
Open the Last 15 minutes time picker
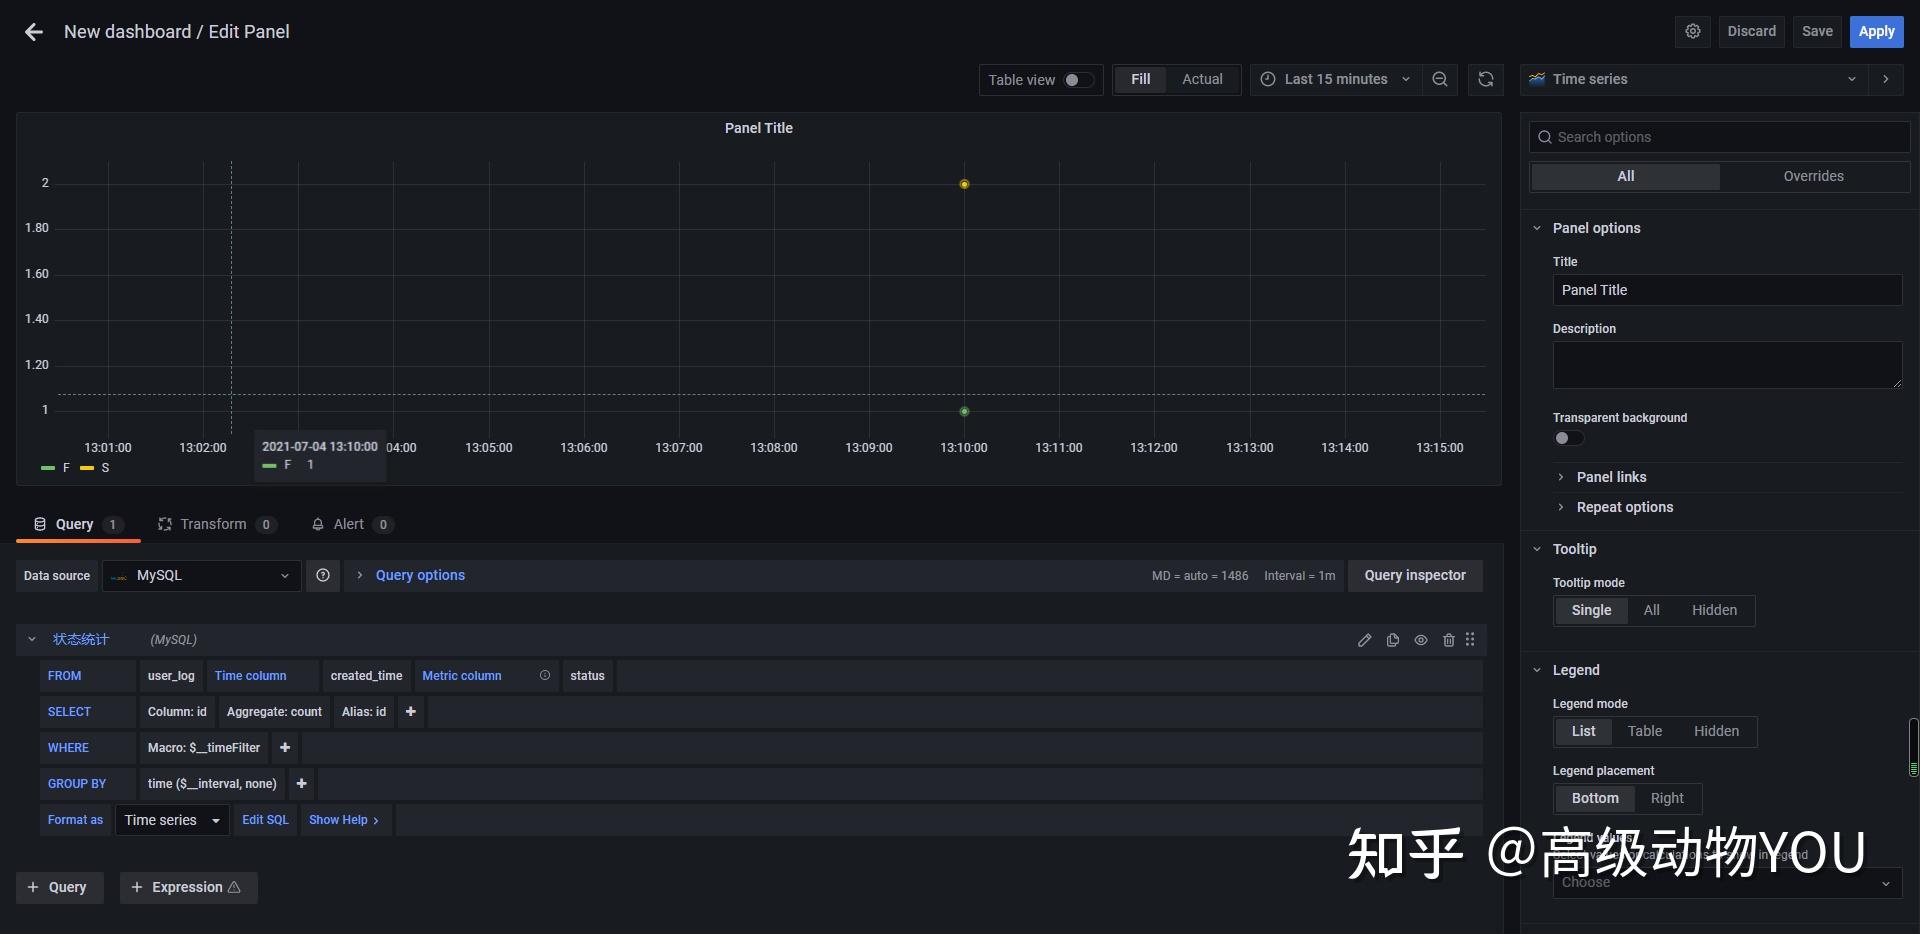[x=1335, y=79]
